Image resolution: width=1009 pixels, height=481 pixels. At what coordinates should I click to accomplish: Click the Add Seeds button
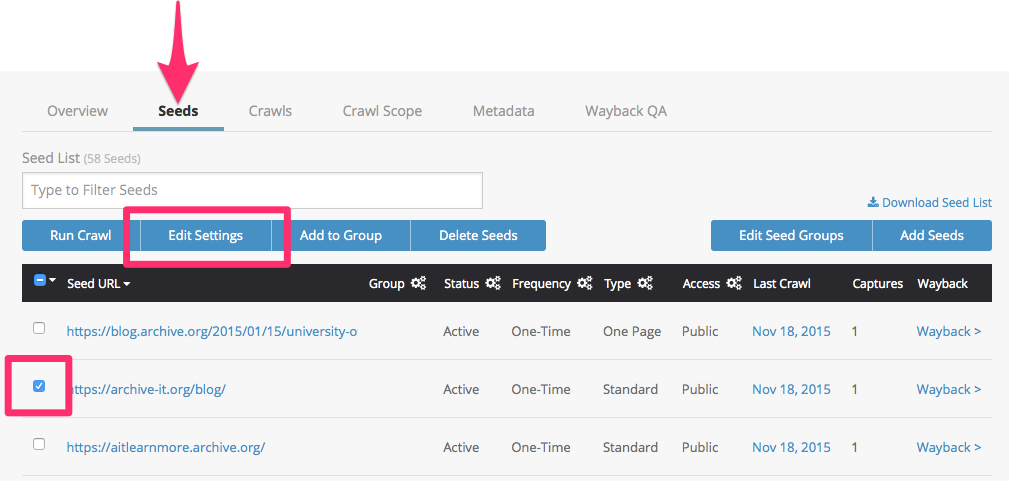click(931, 236)
